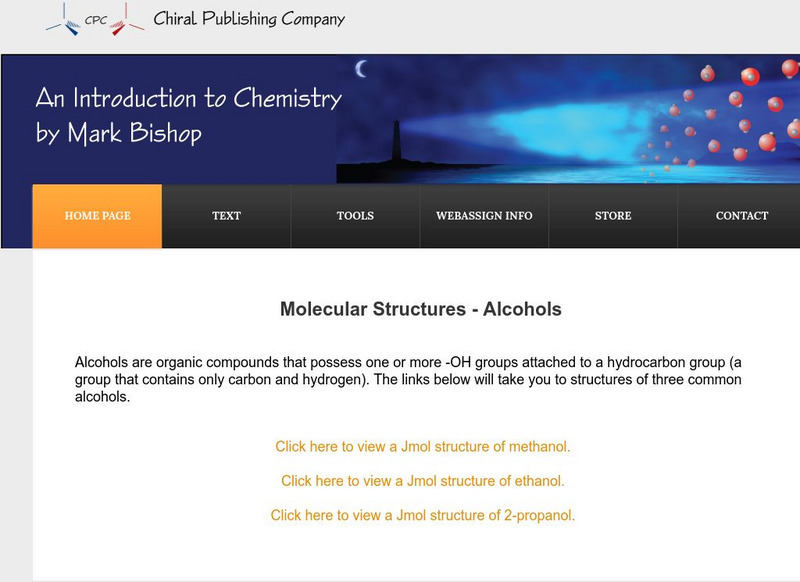Viewport: 800px width, 582px height.
Task: View the Jmol structure of methanol
Action: coord(423,447)
